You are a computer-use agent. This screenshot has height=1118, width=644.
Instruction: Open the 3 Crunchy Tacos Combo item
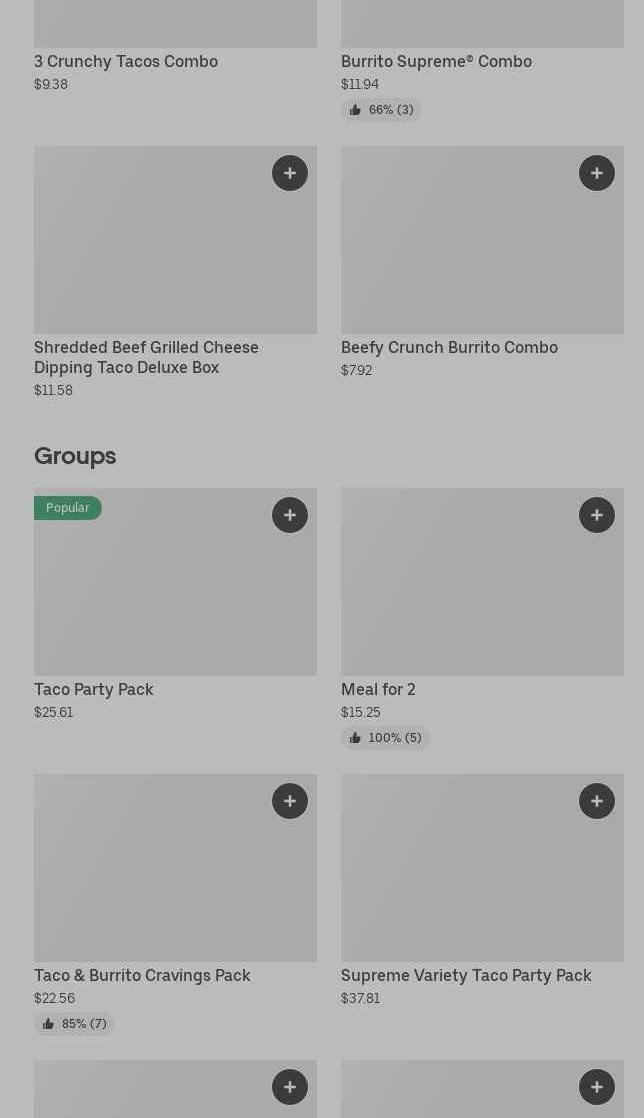(126, 61)
